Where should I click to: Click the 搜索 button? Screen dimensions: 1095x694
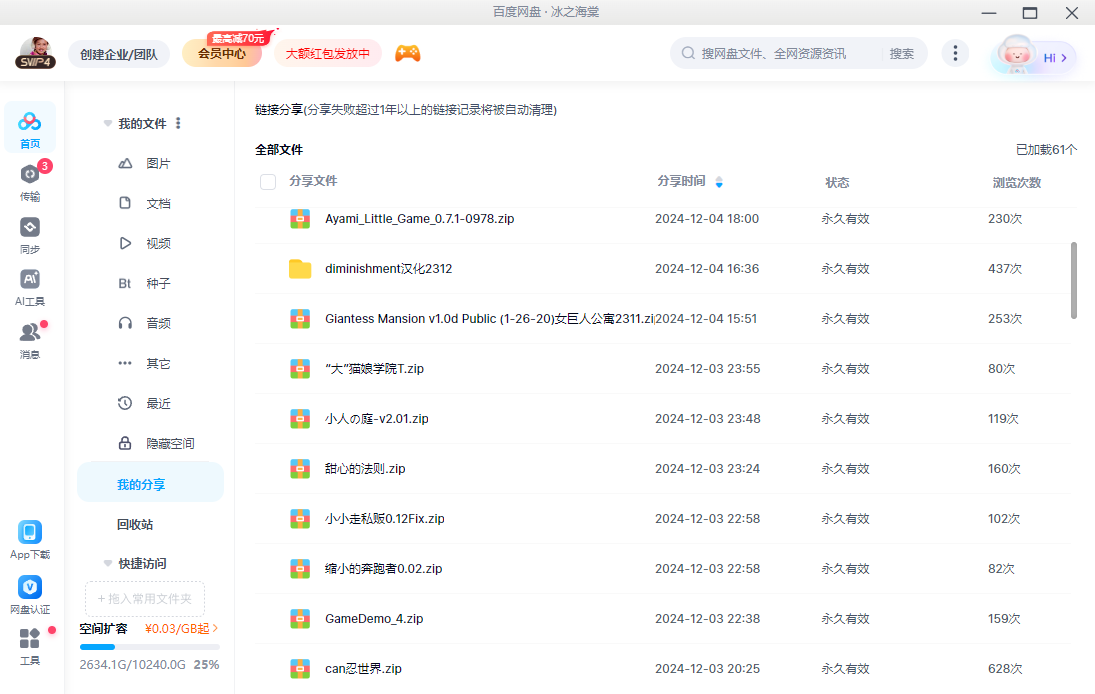[x=902, y=53]
